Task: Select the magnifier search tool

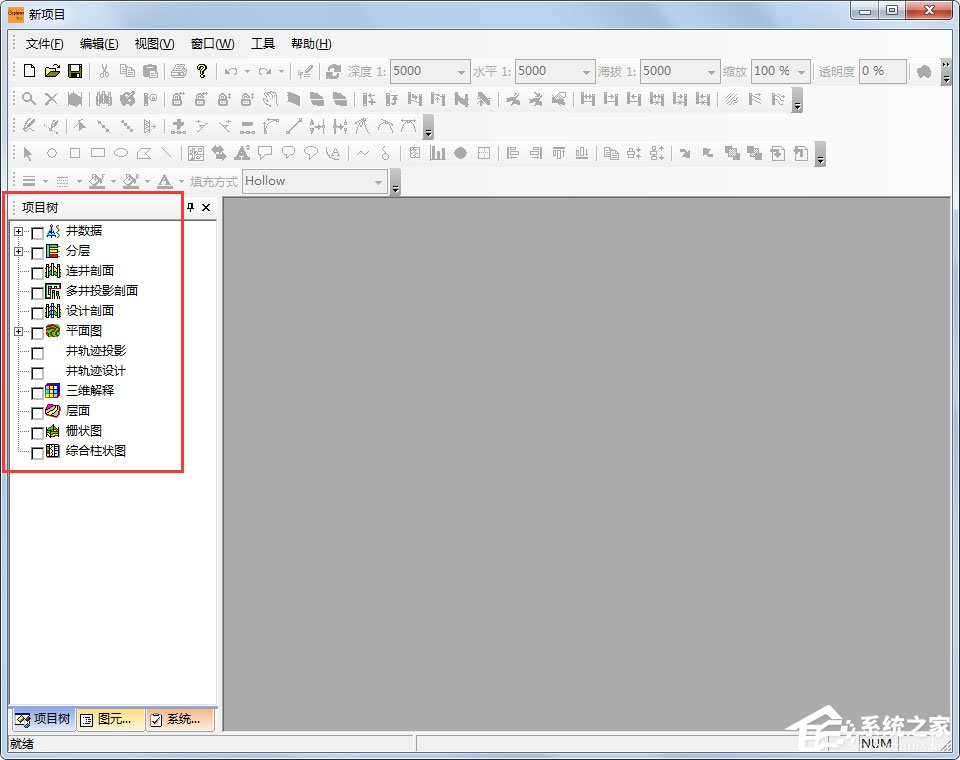Action: (29, 99)
